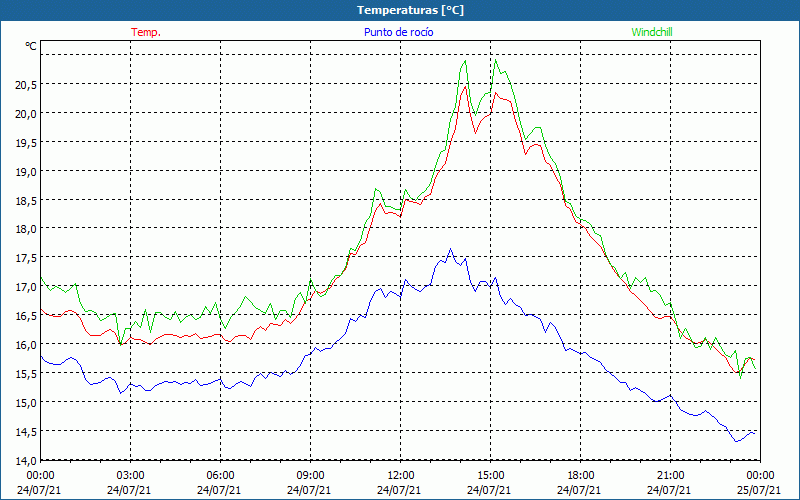Viewport: 800px width, 500px height.
Task: Click the 25/07/21 date label
Action: tap(759, 490)
